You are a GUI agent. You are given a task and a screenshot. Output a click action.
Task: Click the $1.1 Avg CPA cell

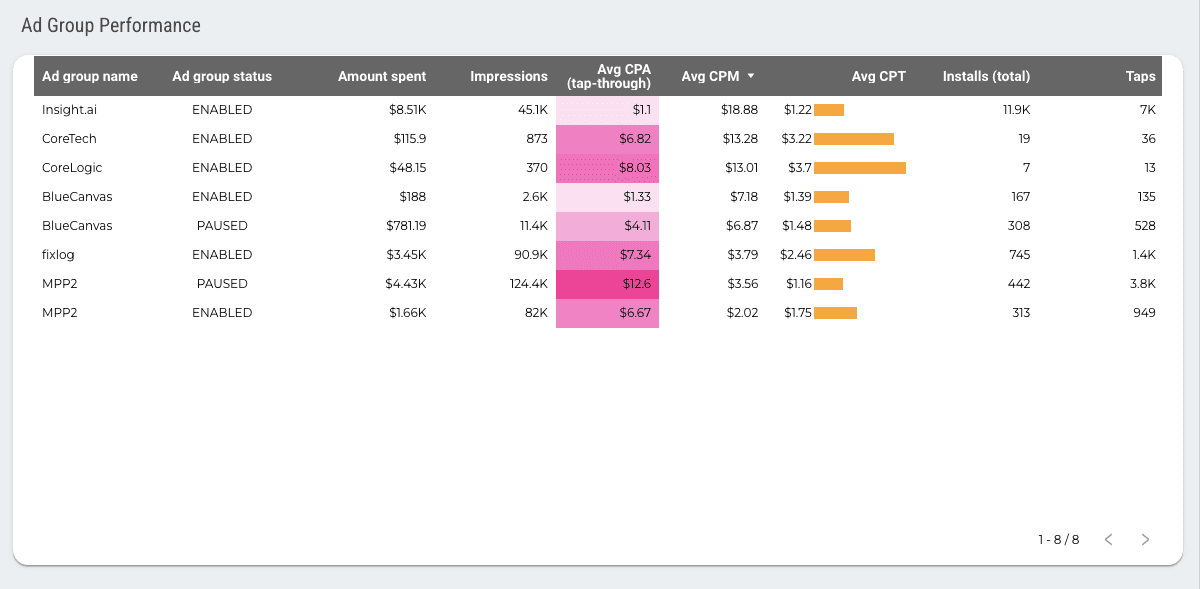[607, 110]
